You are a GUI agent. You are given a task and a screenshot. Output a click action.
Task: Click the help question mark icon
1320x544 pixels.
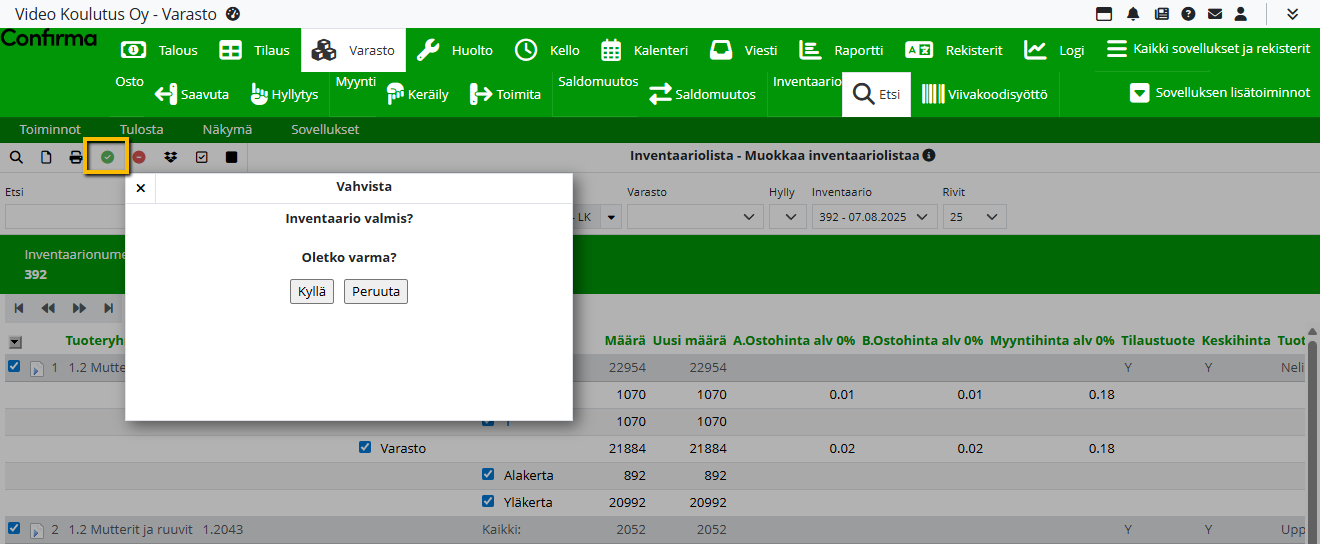click(x=1188, y=14)
